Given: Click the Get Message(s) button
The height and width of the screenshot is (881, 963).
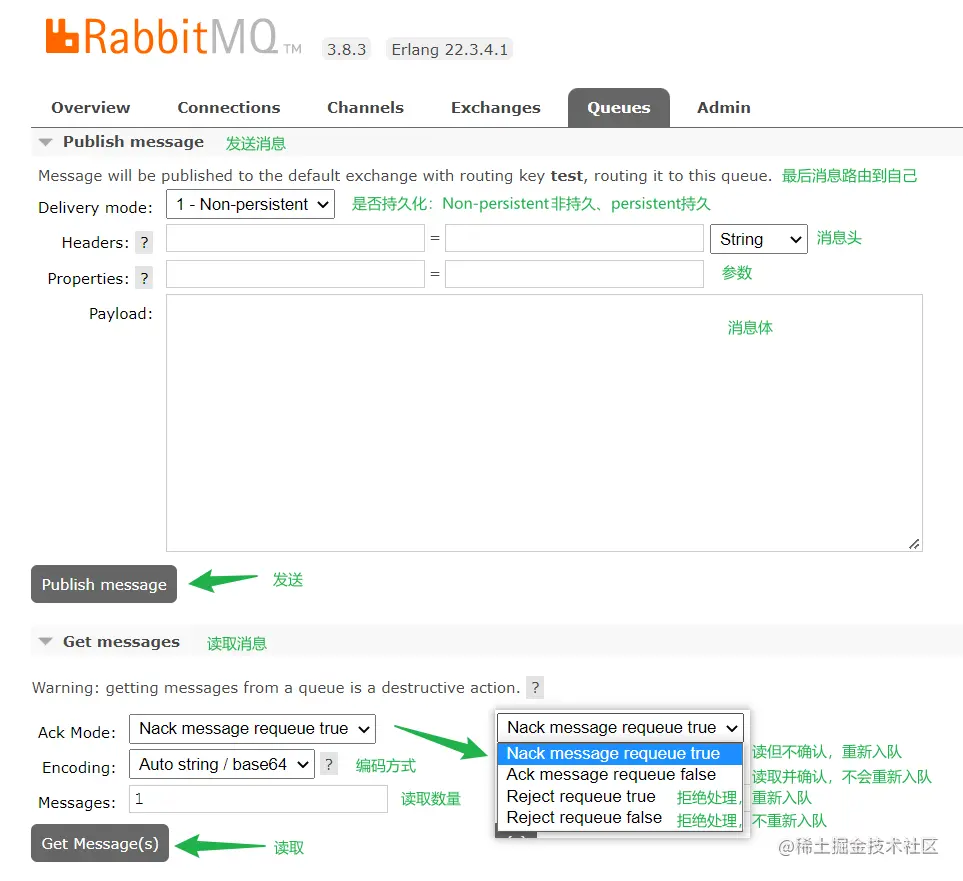Looking at the screenshot, I should [x=99, y=844].
